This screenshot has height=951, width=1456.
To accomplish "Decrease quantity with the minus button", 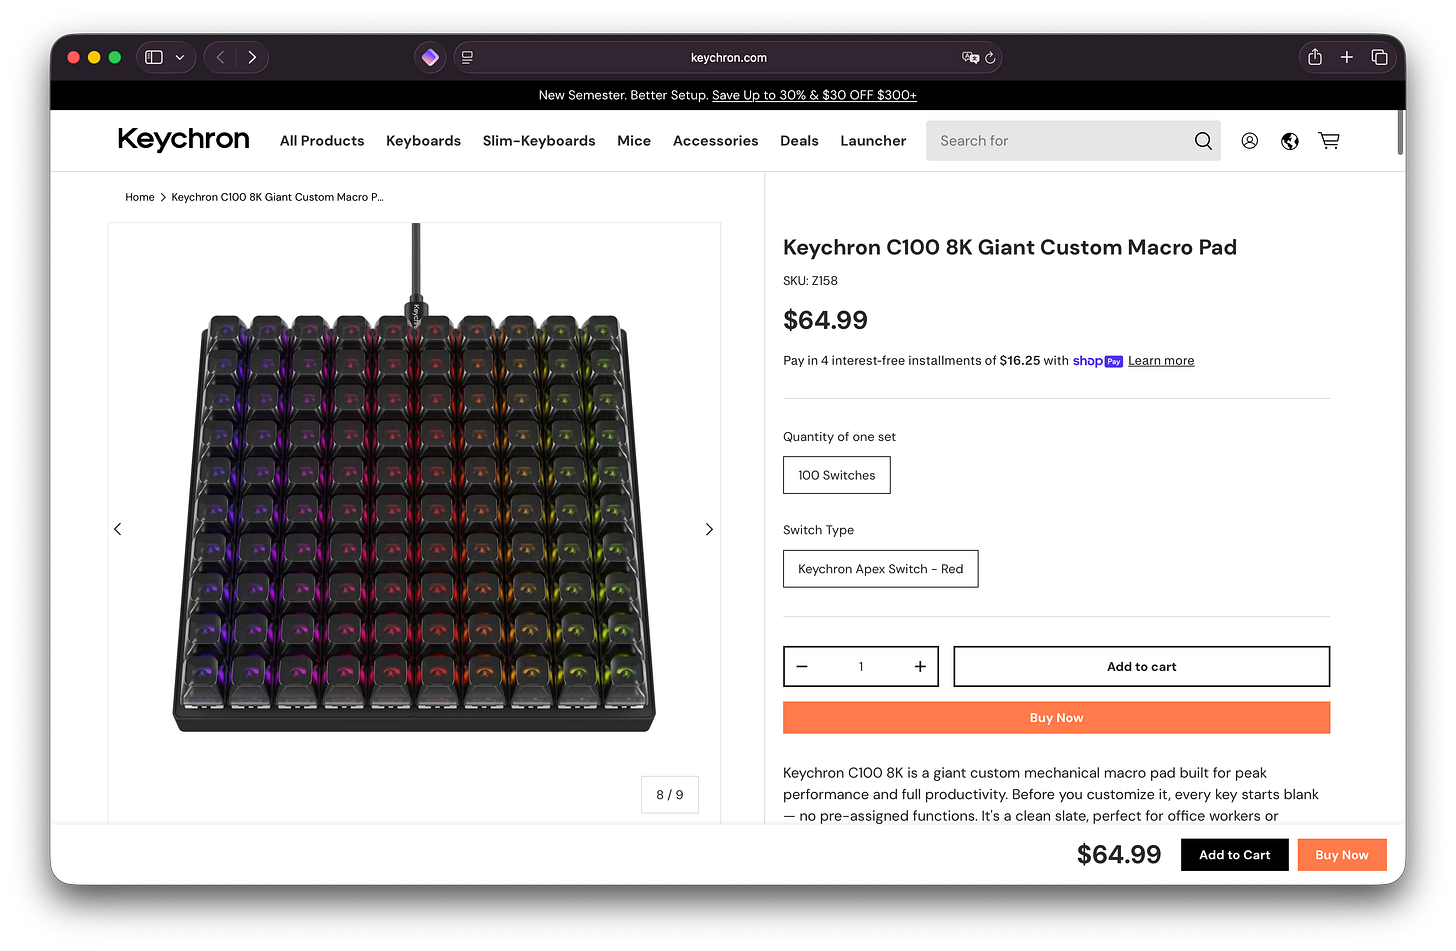I will [x=802, y=667].
